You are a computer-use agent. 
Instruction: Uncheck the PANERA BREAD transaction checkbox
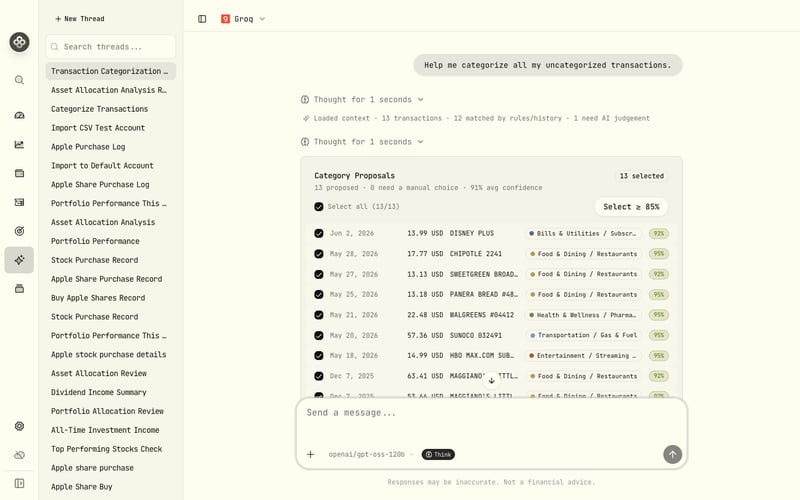click(319, 294)
